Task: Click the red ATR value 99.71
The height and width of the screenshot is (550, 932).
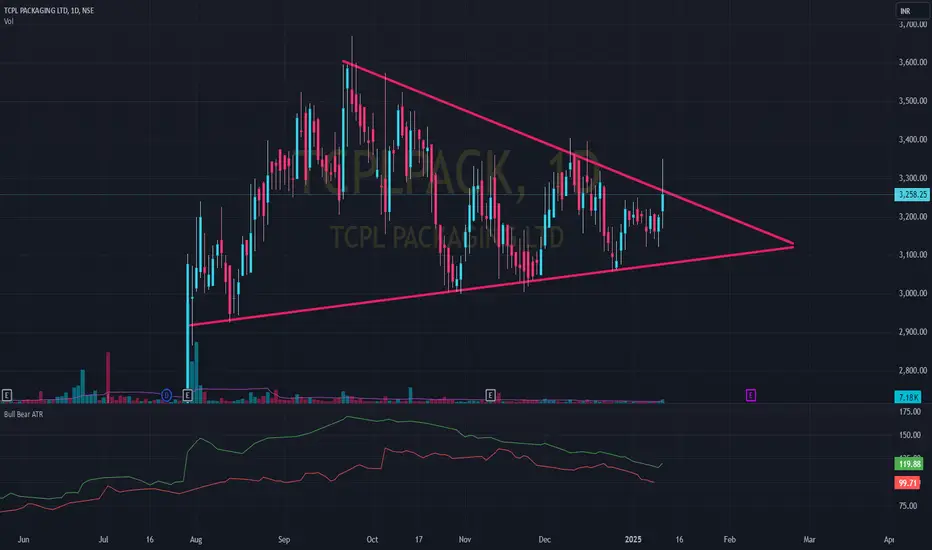Action: pyautogui.click(x=908, y=483)
